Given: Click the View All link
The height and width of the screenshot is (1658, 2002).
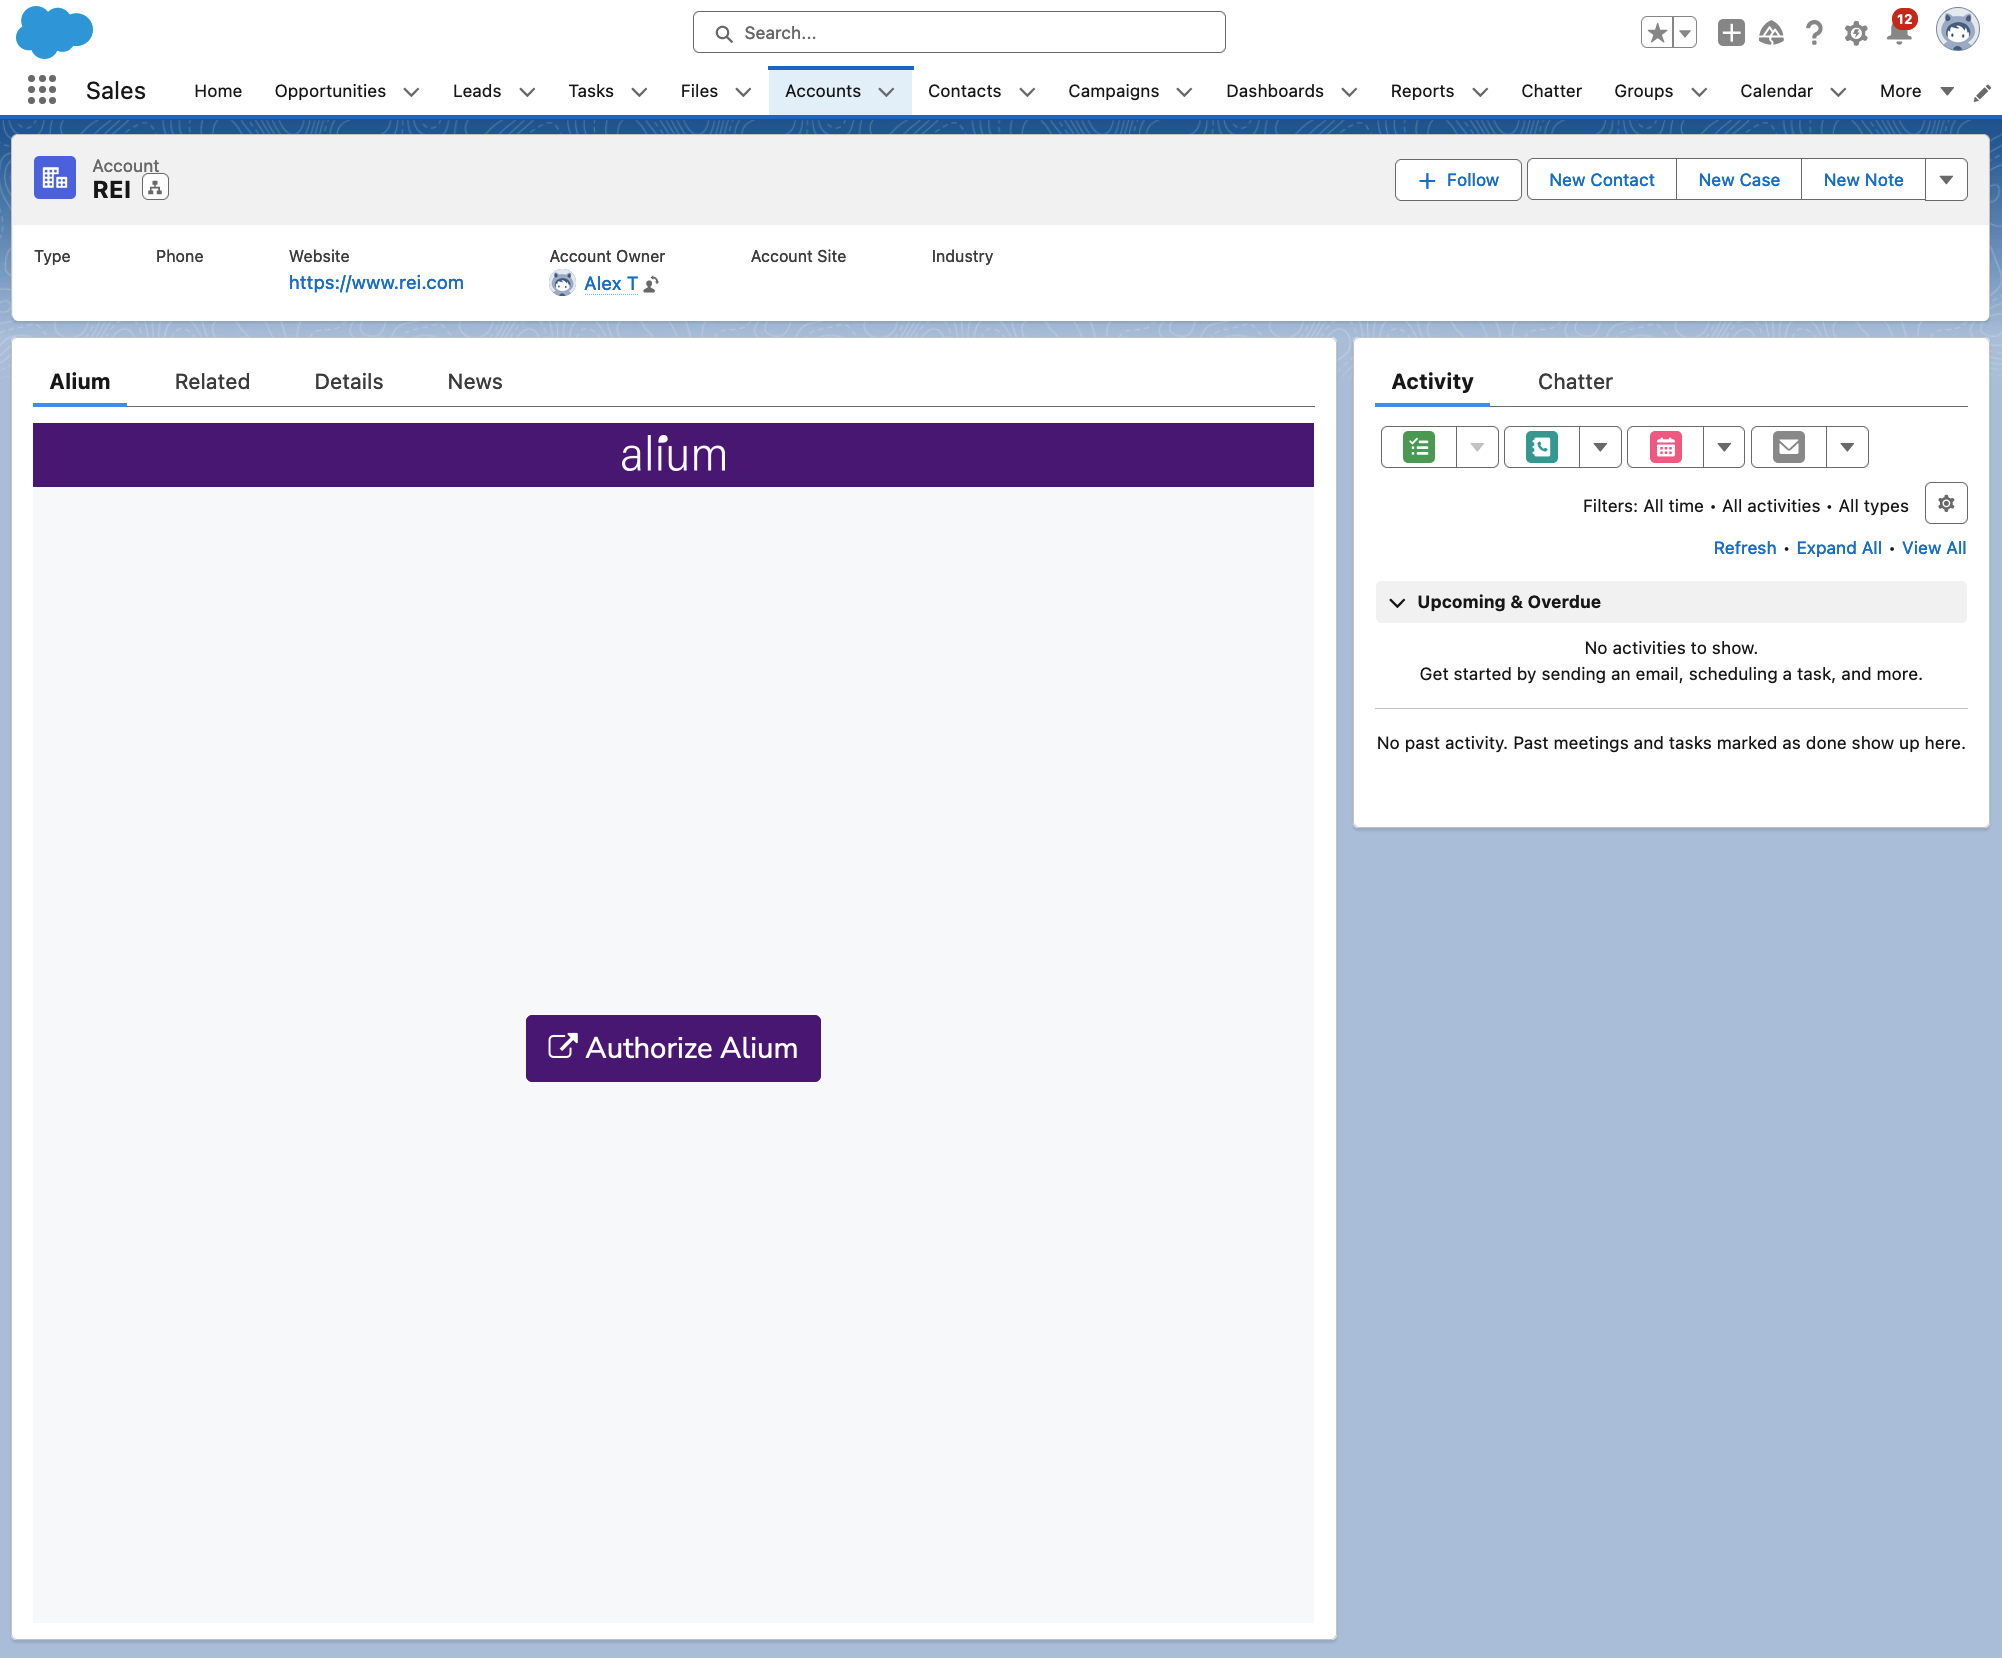Looking at the screenshot, I should (x=1934, y=548).
